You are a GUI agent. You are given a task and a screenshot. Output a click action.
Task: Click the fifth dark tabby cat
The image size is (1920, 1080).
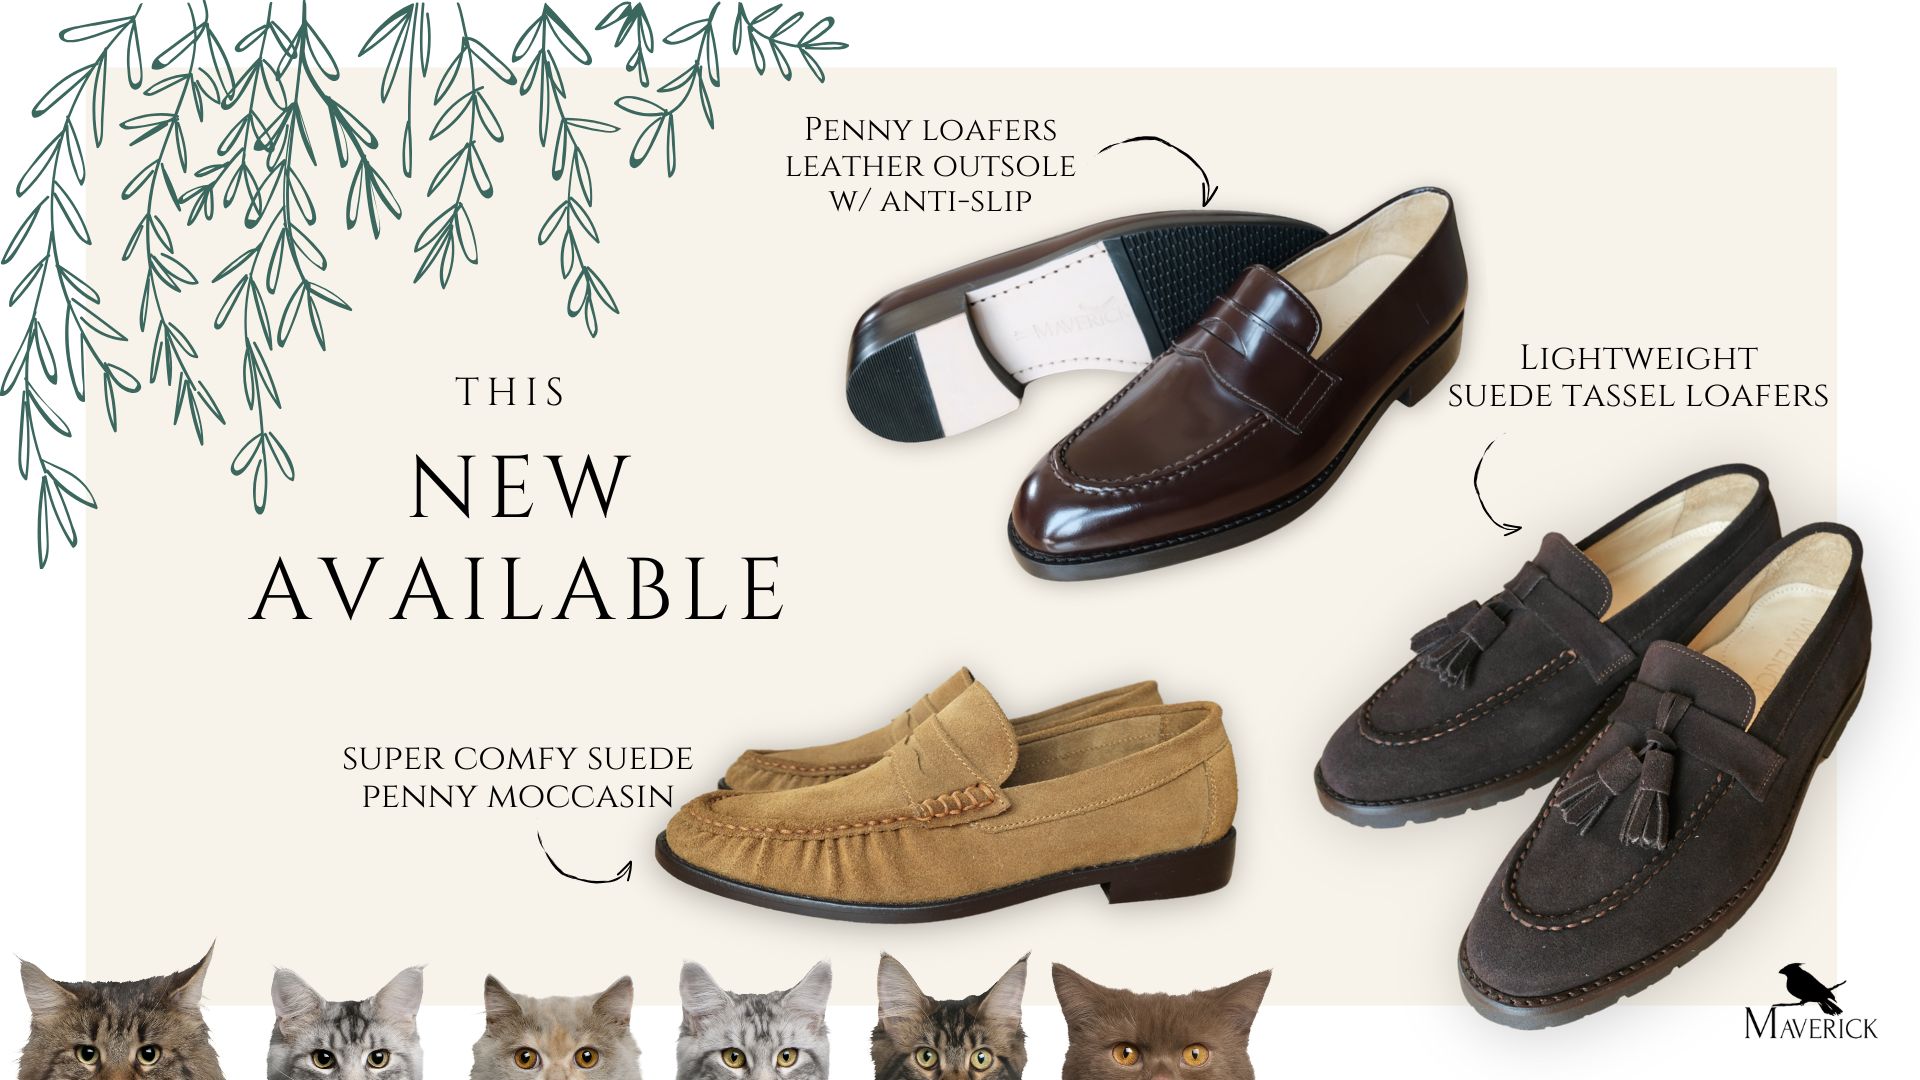pos(950,1016)
